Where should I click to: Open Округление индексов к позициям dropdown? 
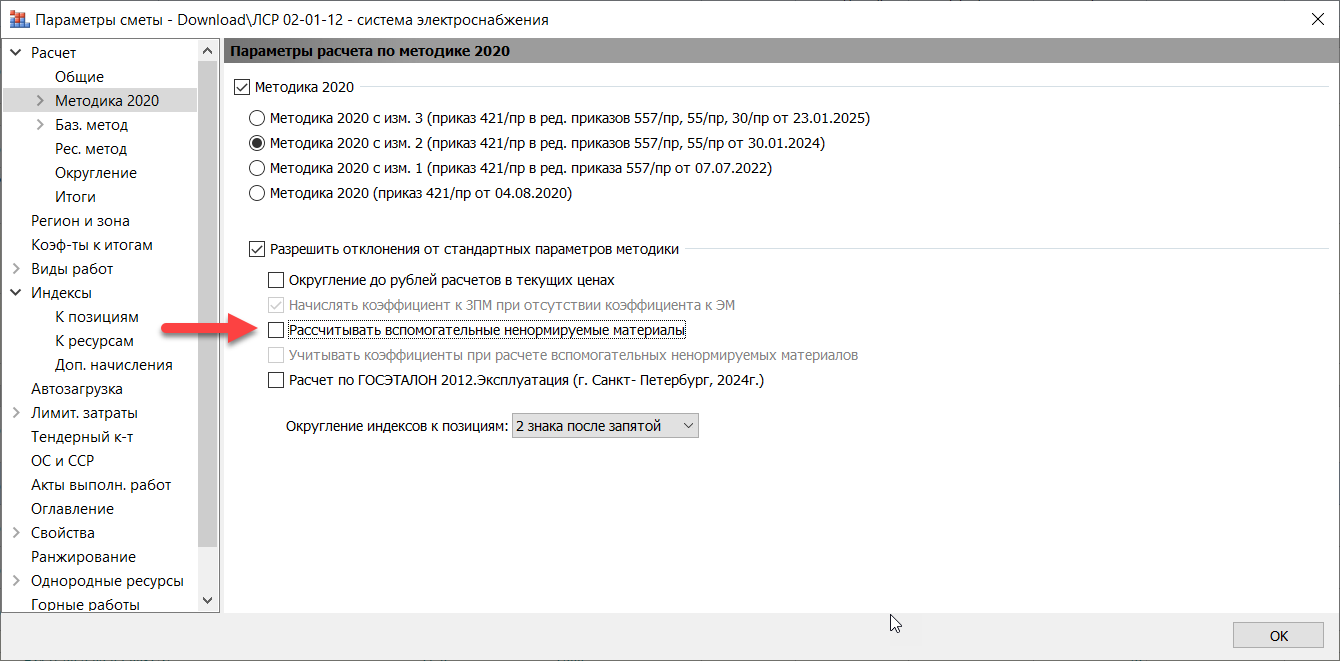coord(605,426)
